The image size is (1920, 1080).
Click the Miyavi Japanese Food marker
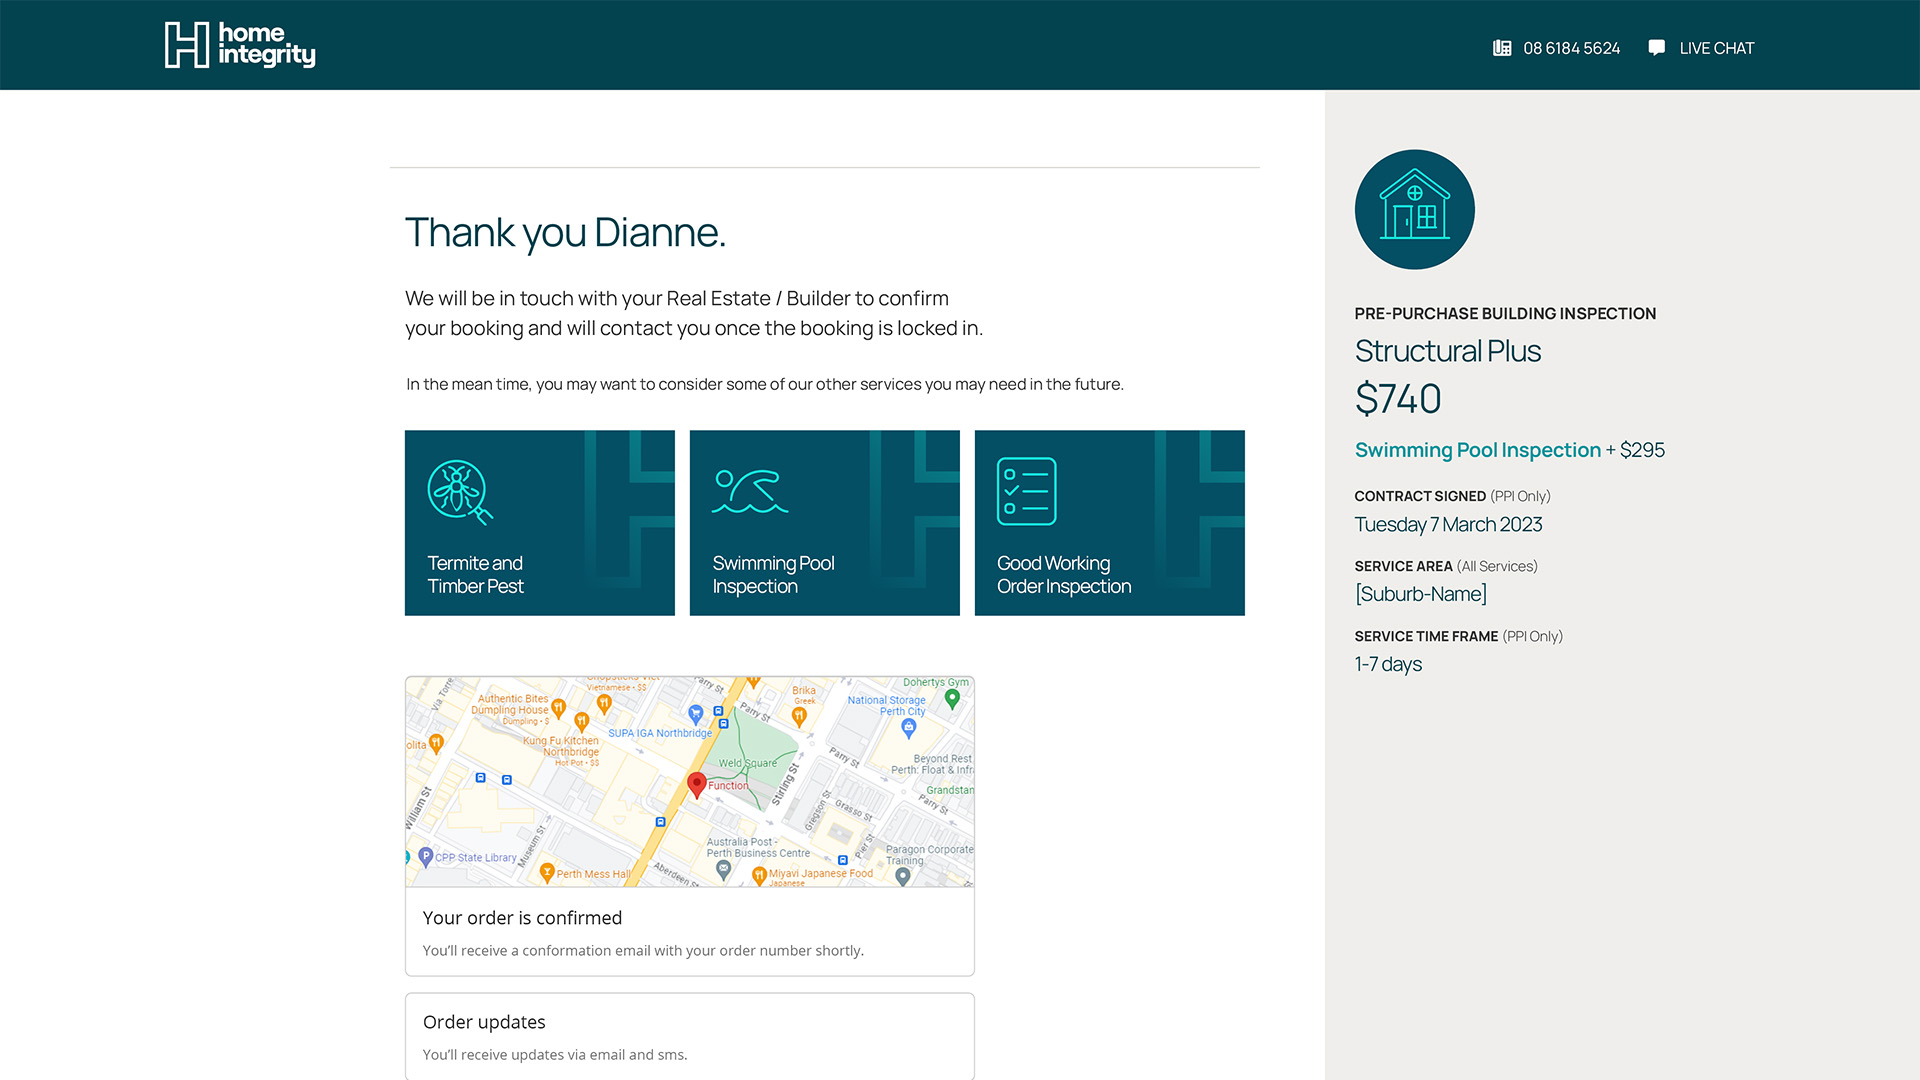click(x=759, y=876)
